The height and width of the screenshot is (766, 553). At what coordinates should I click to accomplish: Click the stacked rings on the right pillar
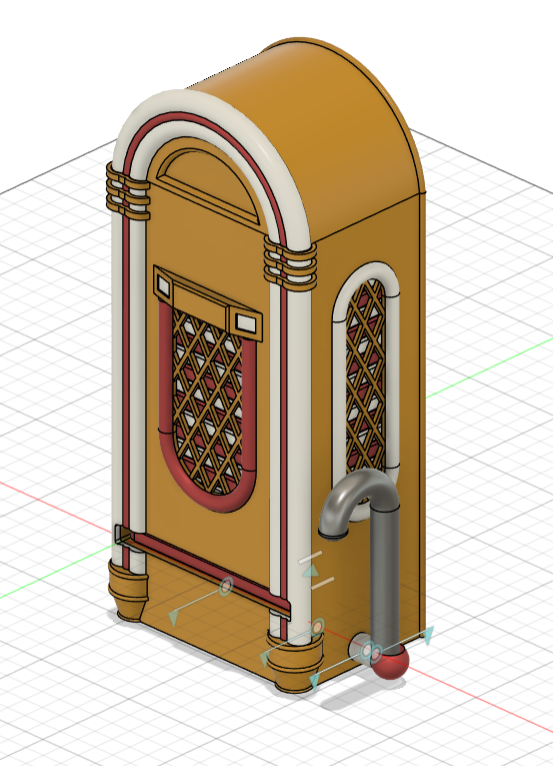(x=290, y=264)
